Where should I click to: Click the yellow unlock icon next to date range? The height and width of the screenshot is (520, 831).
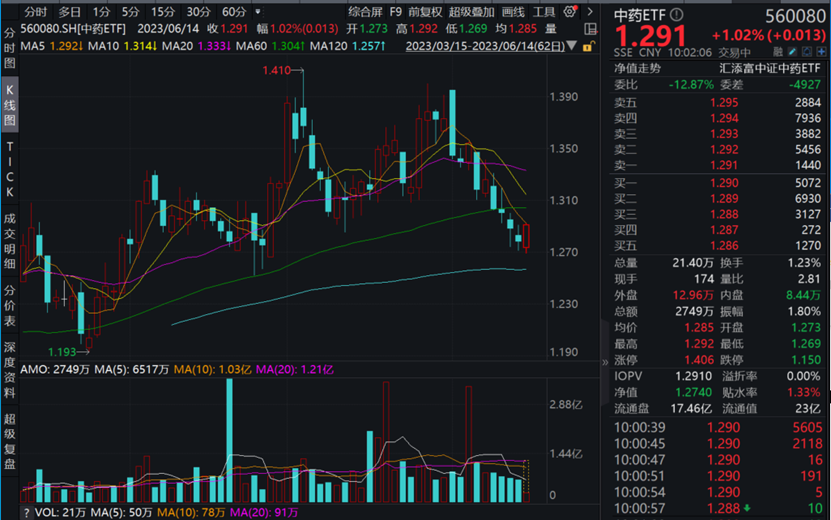tap(588, 46)
